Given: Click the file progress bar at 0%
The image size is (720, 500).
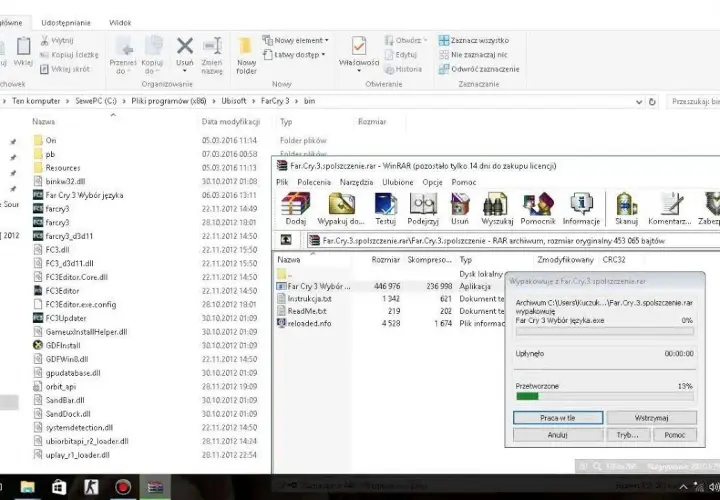Looking at the screenshot, I should 605,331.
